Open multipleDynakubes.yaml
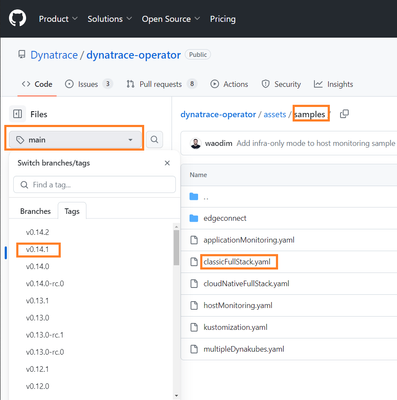 coord(244,349)
